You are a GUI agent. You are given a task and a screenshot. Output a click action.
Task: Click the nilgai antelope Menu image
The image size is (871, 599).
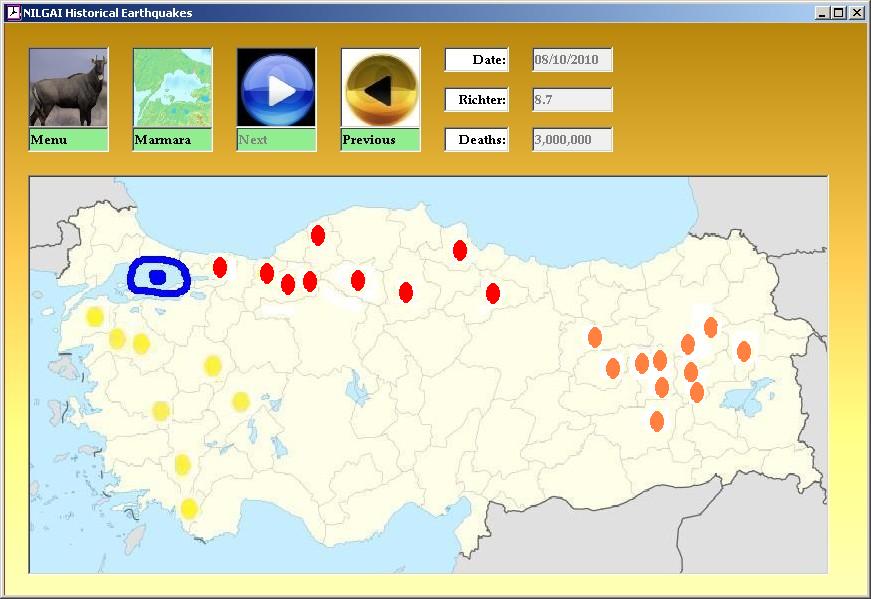68,88
